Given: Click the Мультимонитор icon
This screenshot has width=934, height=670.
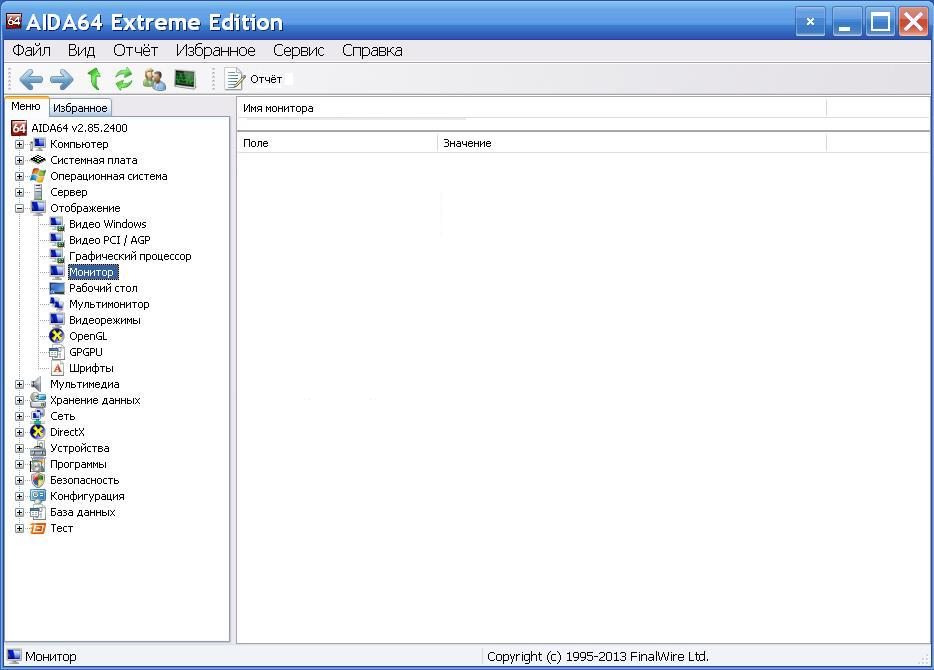Looking at the screenshot, I should (x=57, y=304).
